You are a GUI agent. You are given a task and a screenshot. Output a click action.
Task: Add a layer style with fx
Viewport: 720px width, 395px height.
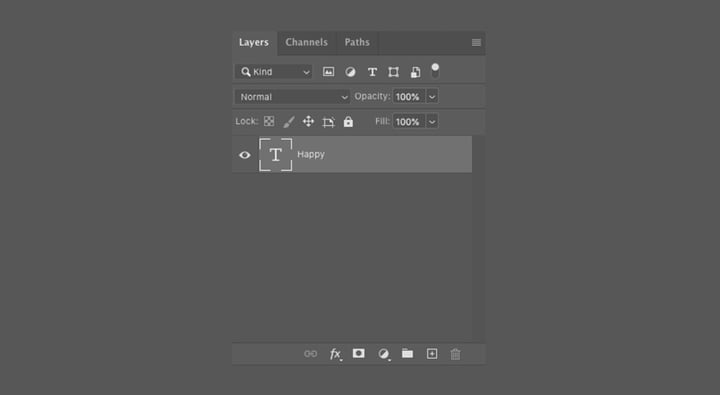[x=336, y=354]
